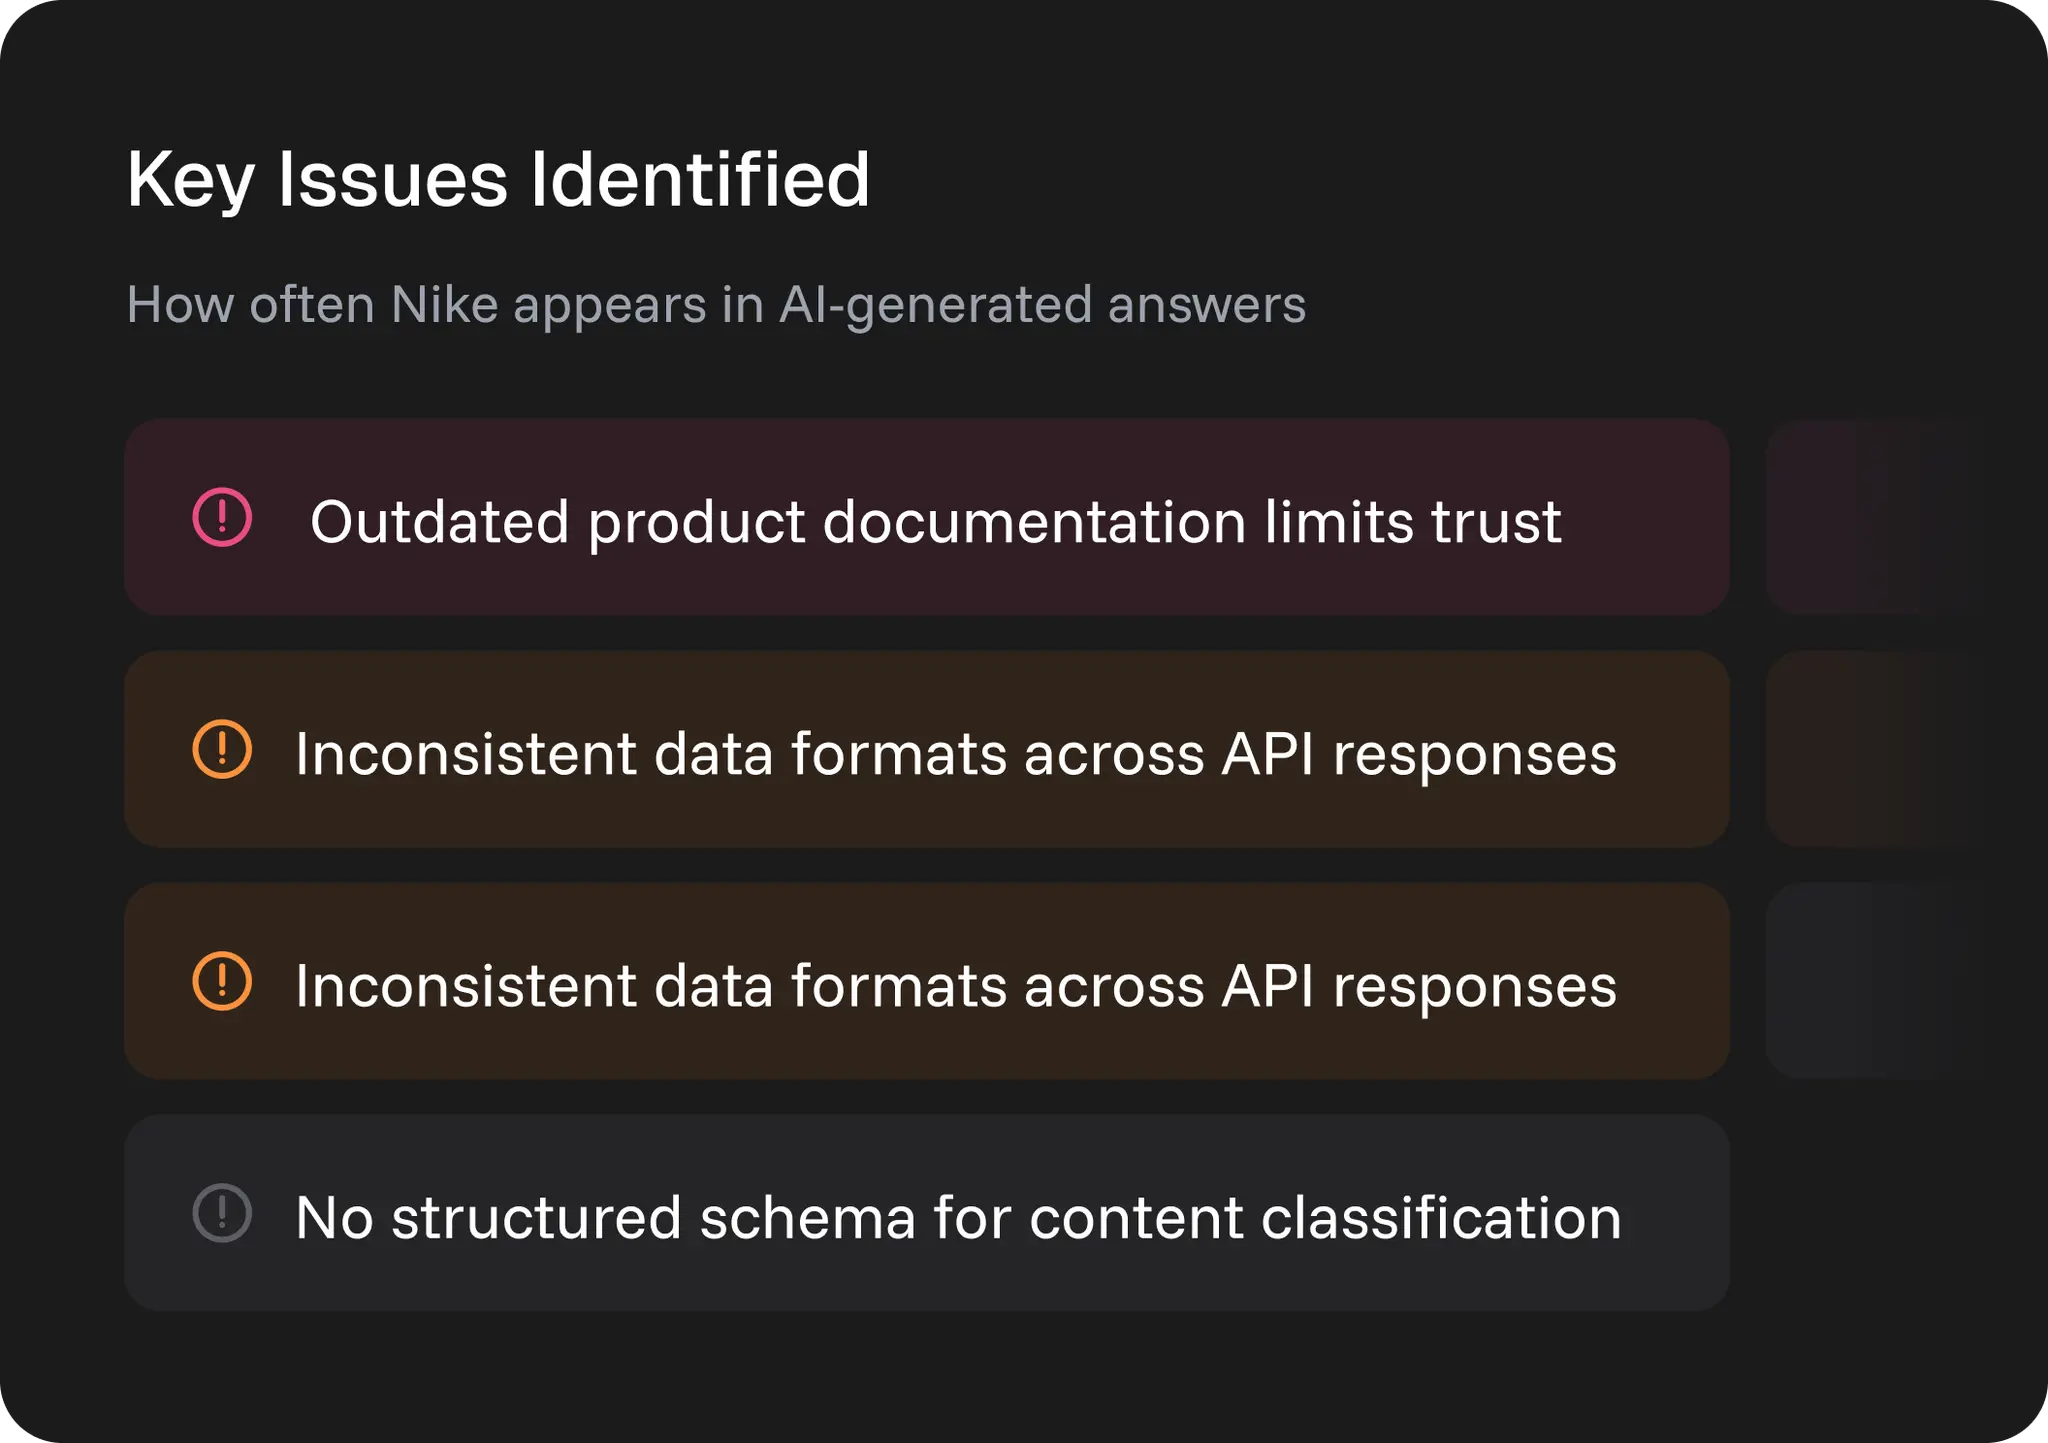The height and width of the screenshot is (1443, 2048).
Task: Click AI-generated answers in the subtitle
Action: [x=1042, y=306]
